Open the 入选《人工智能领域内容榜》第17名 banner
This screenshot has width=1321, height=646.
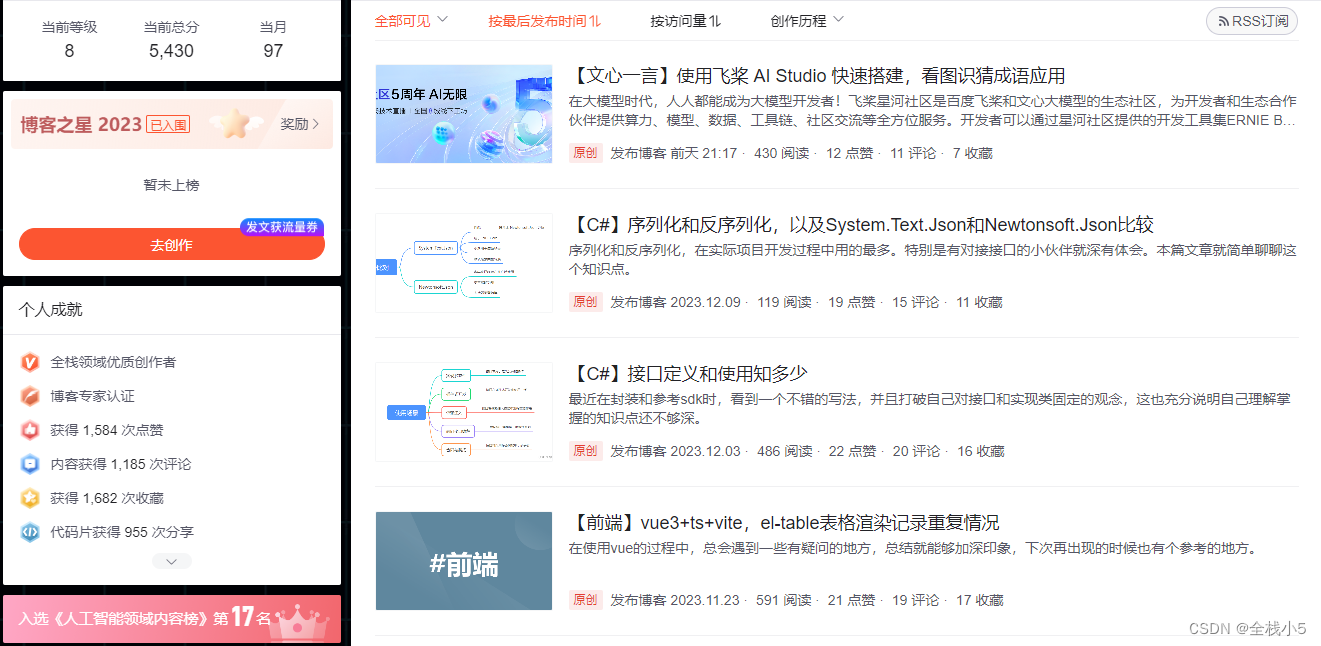(x=172, y=619)
